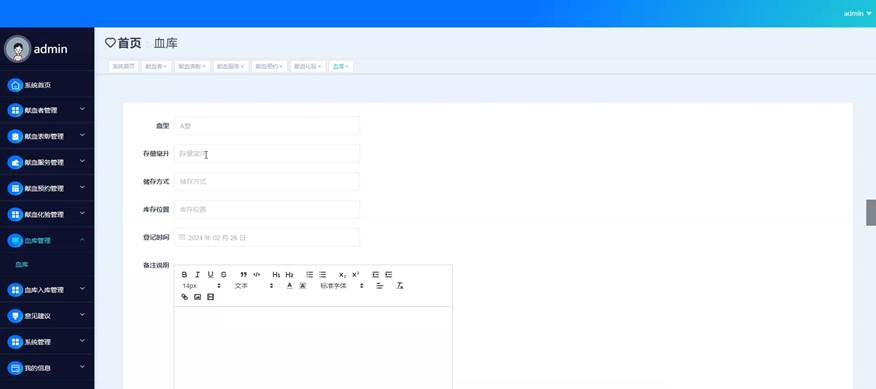This screenshot has height=389, width=876.
Task: Apply Heading 1 (H1) formatting
Action: click(x=276, y=274)
